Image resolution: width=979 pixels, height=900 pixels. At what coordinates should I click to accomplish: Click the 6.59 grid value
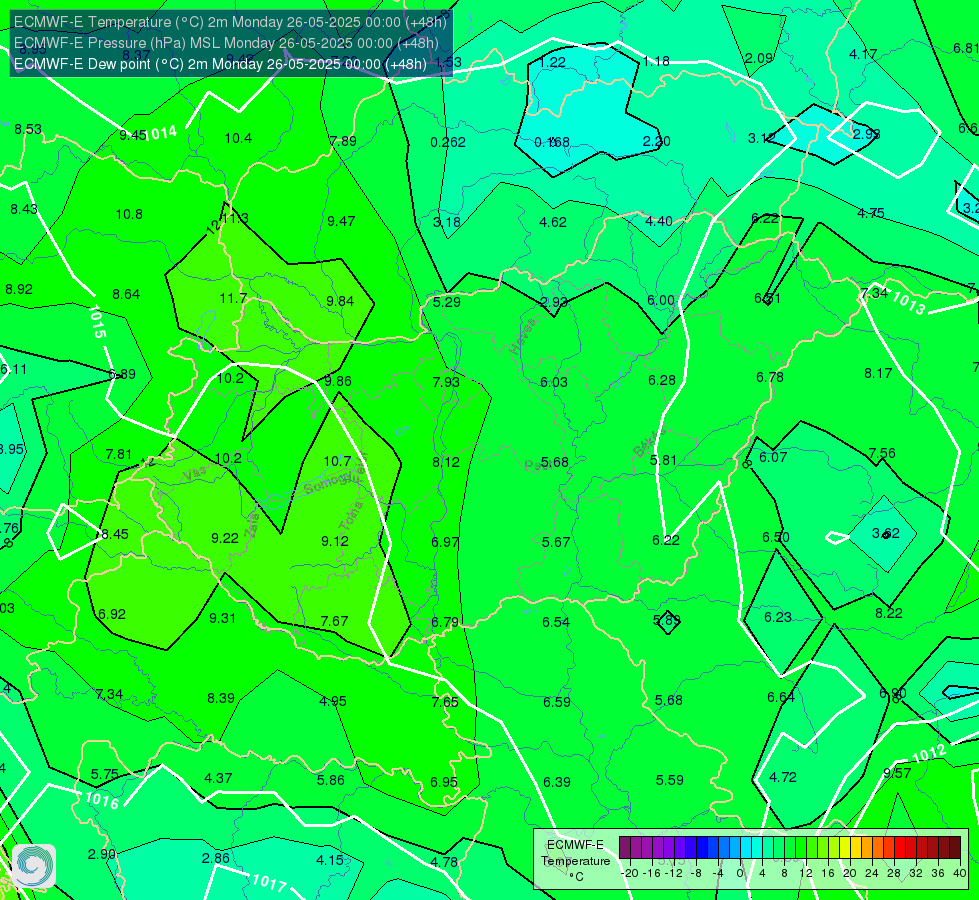tap(556, 702)
